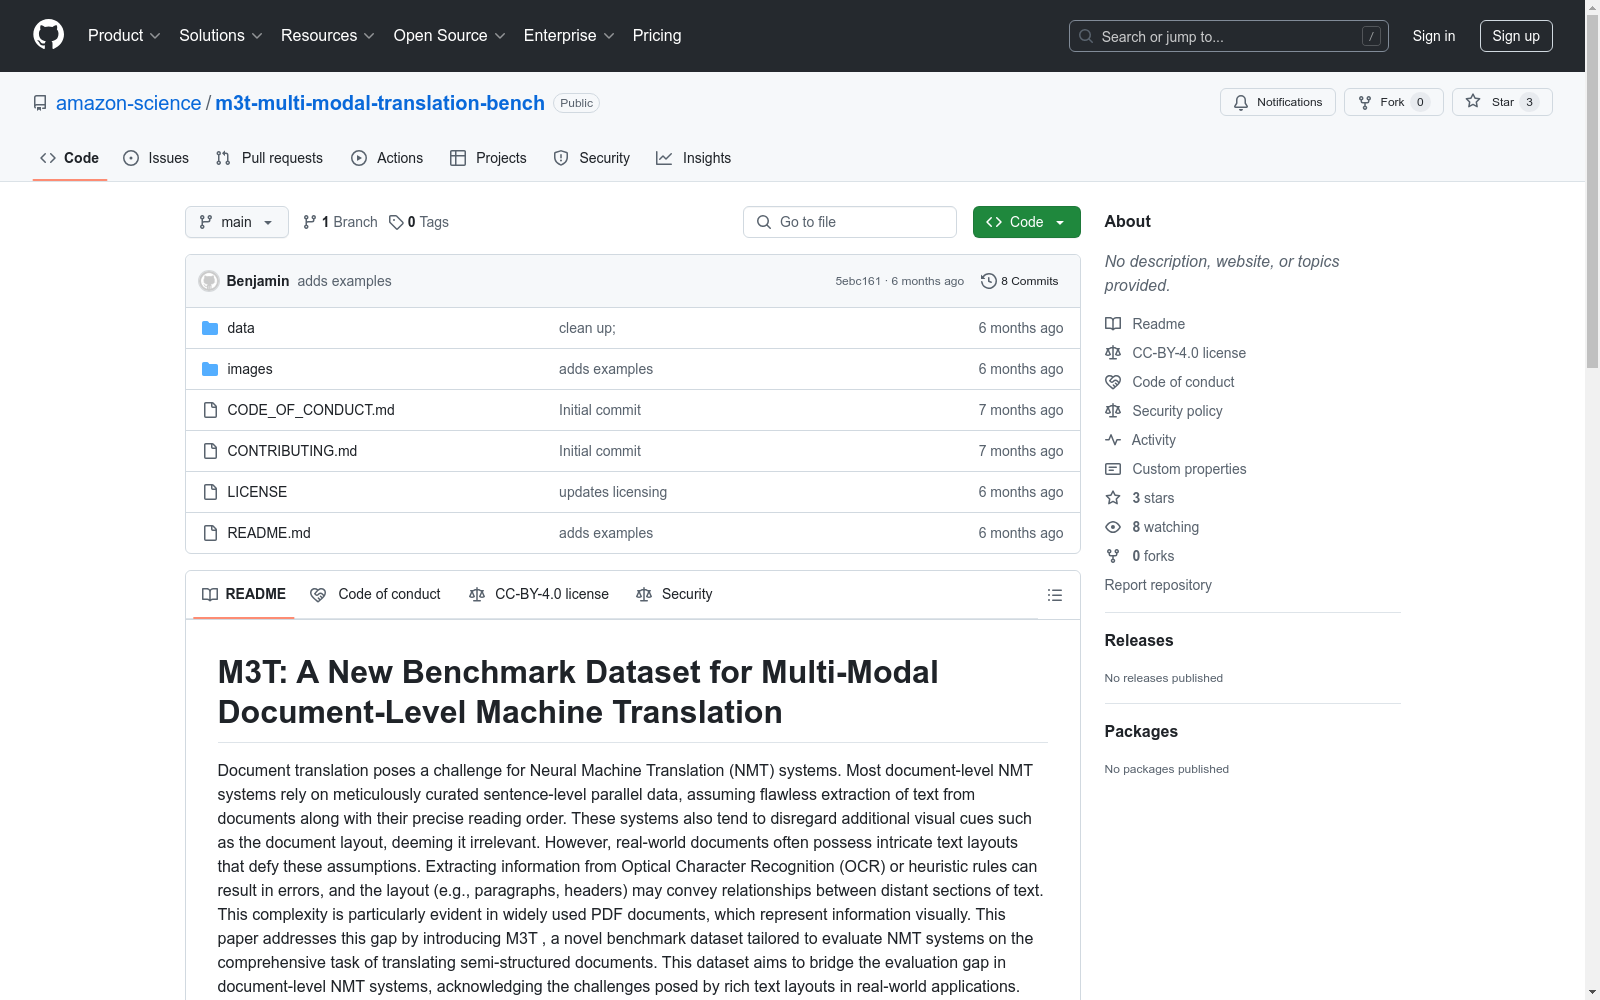This screenshot has width=1600, height=1000.
Task: Click the star icon beside 3 stars
Action: (1113, 498)
